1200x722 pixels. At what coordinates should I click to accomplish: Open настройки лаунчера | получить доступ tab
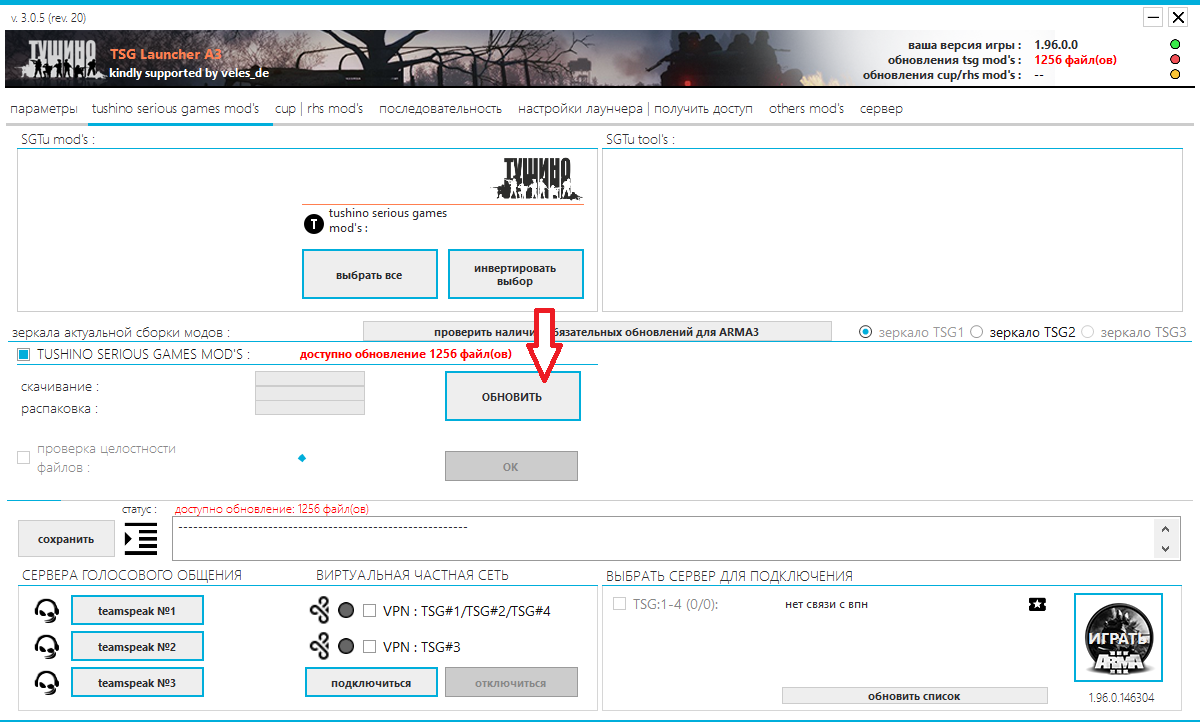click(635, 108)
